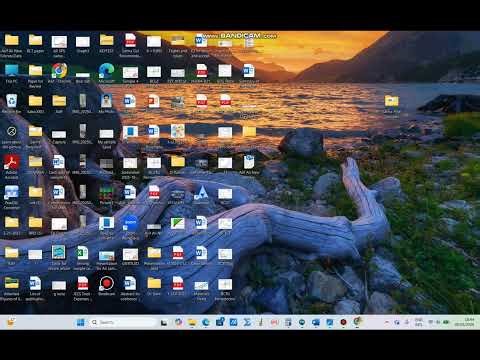Open Copilot from the taskbar
The height and width of the screenshot is (360, 480).
[179, 322]
